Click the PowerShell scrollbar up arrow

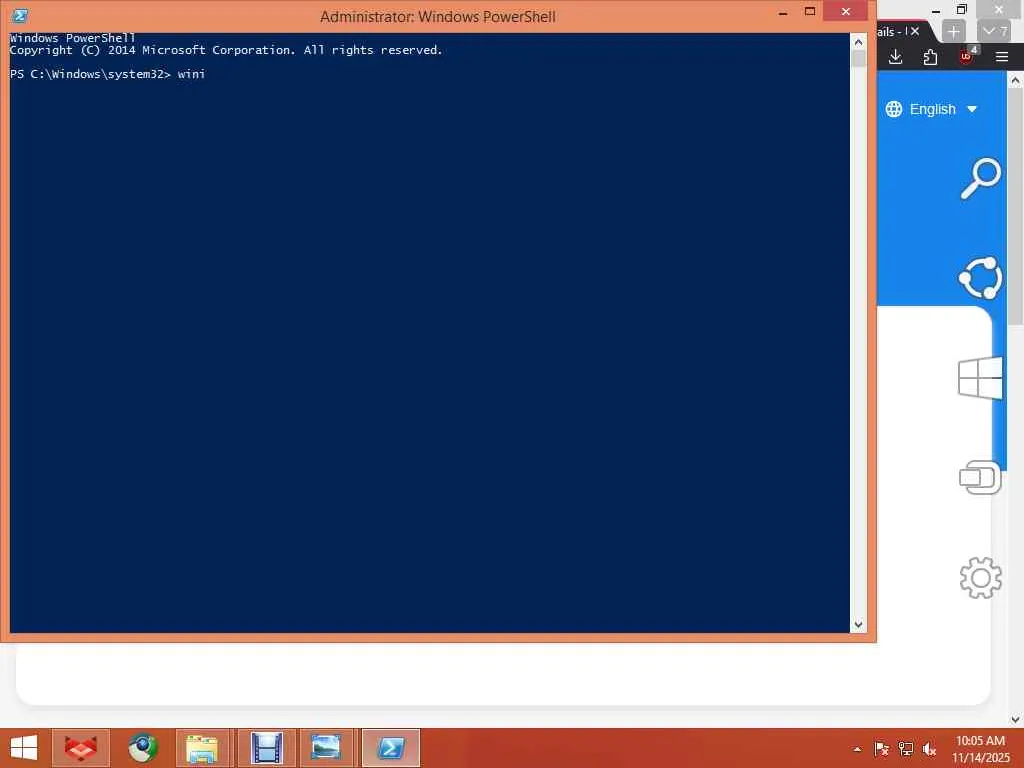tap(858, 42)
